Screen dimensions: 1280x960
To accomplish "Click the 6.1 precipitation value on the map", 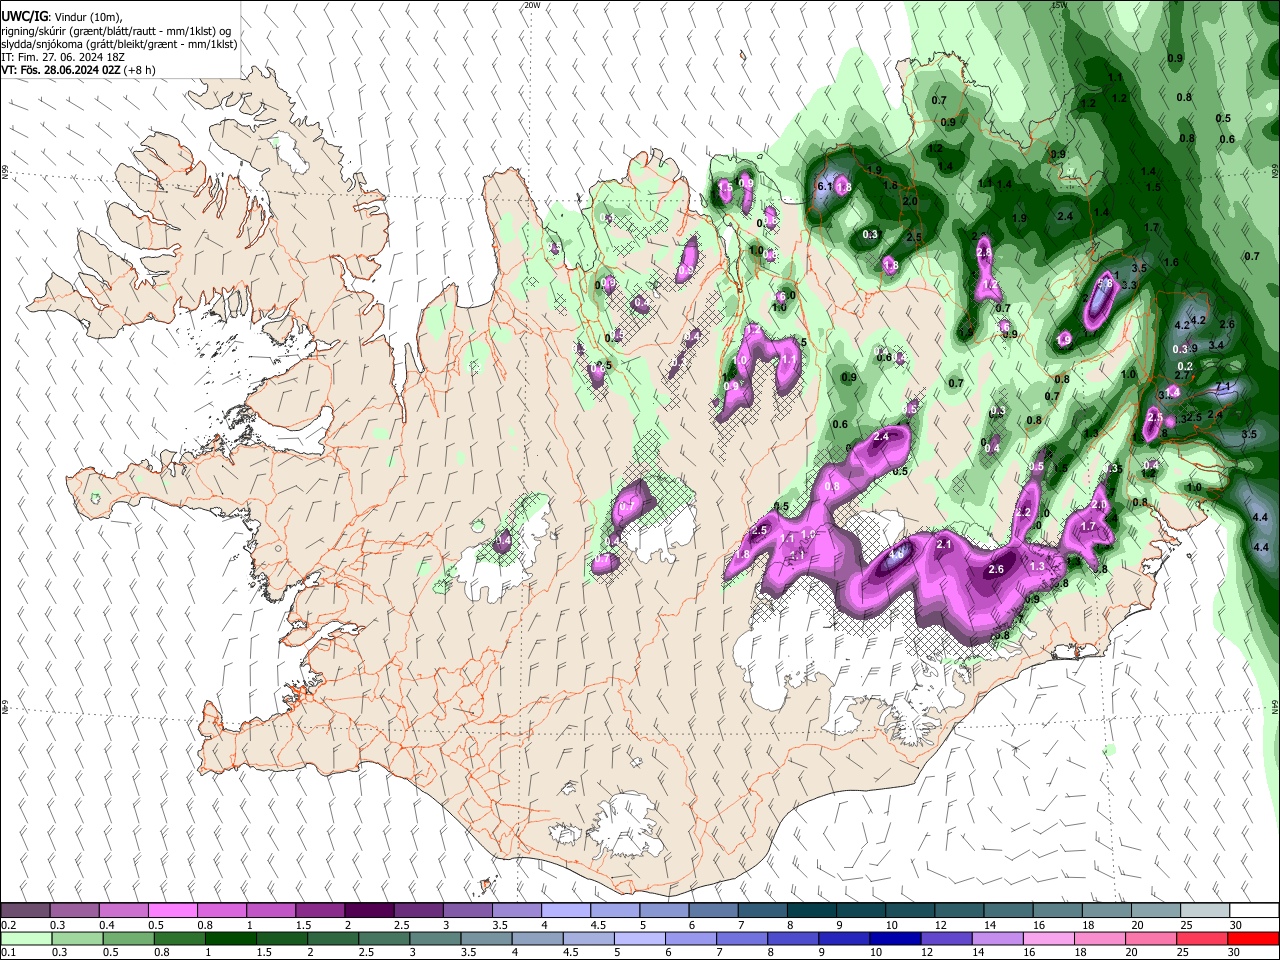I will (x=825, y=187).
